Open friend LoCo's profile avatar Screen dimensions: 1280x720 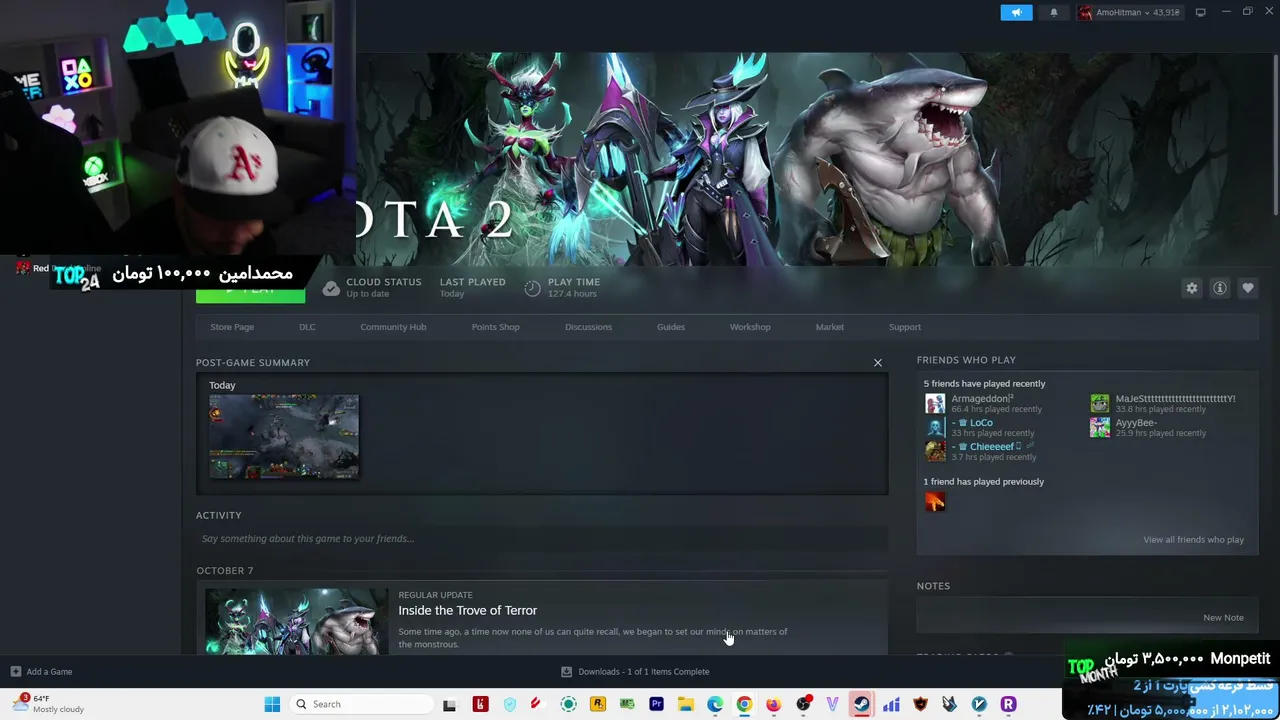pos(935,427)
